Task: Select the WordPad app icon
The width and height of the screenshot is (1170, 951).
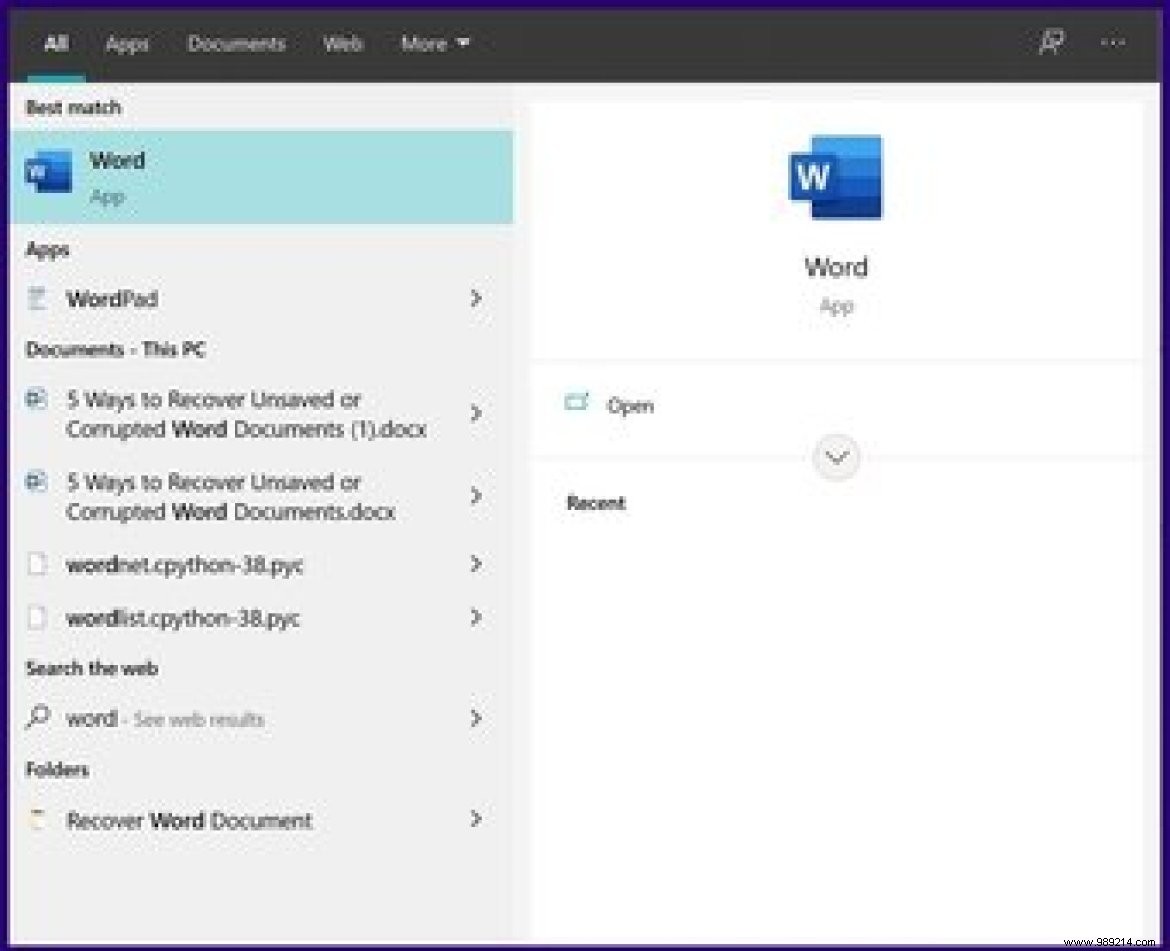Action: coord(36,298)
